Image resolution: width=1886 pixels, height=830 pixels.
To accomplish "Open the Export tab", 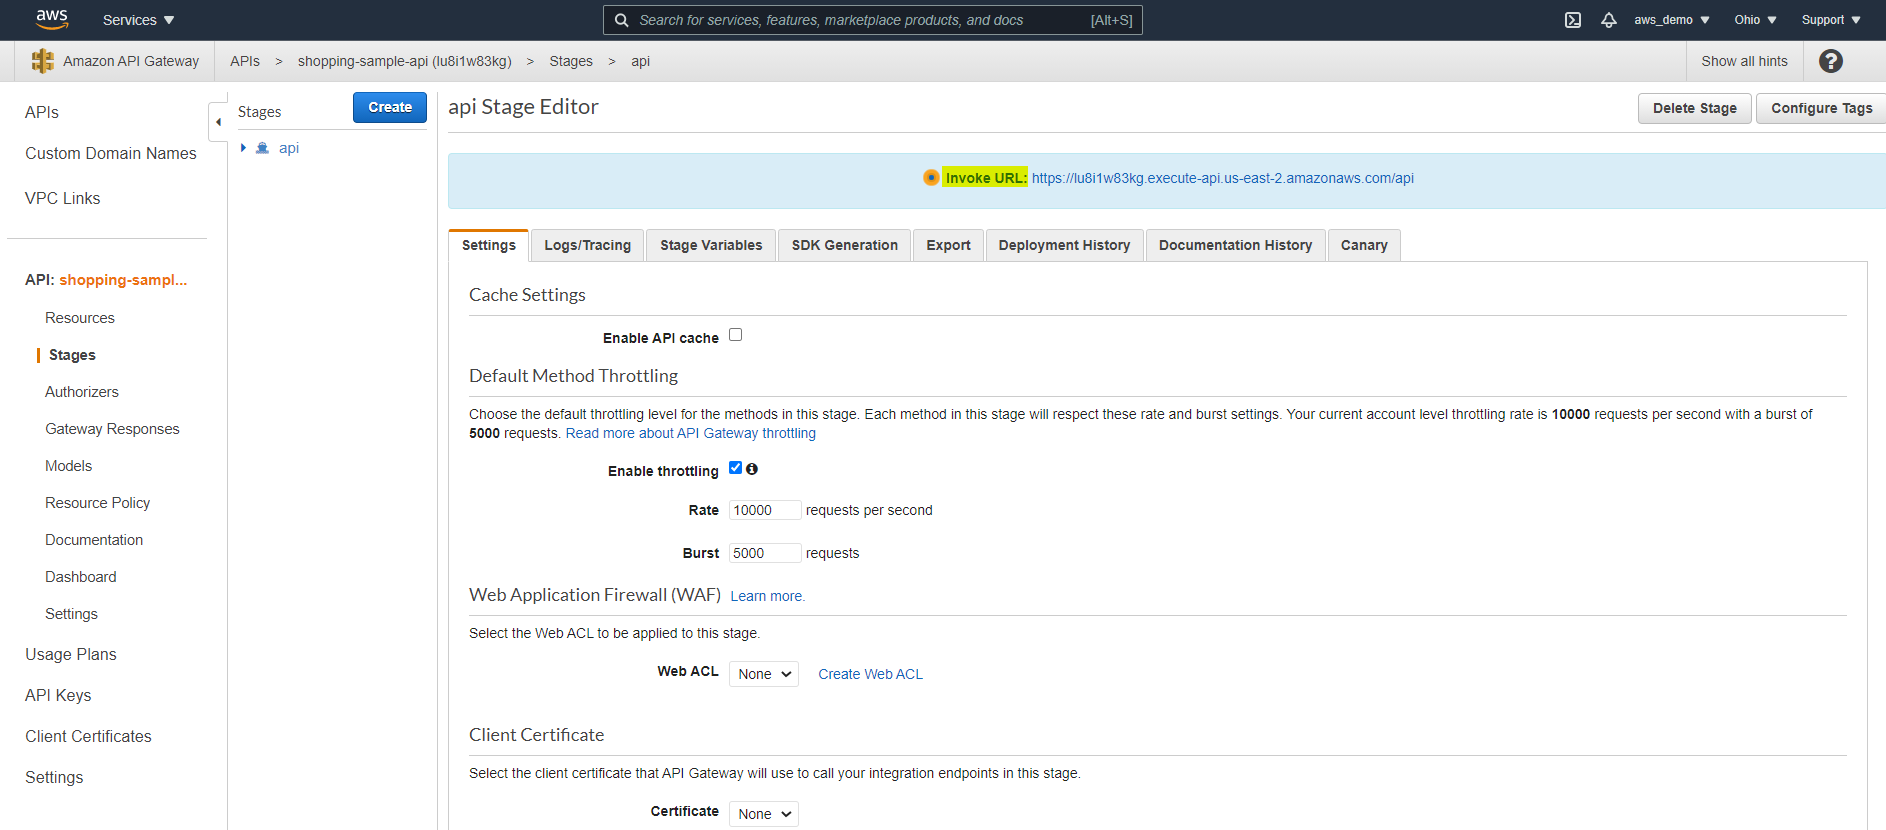I will pyautogui.click(x=948, y=245).
